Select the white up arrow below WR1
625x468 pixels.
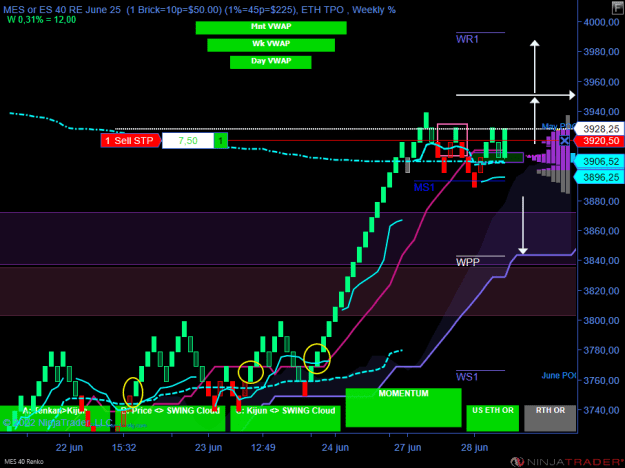tap(535, 66)
